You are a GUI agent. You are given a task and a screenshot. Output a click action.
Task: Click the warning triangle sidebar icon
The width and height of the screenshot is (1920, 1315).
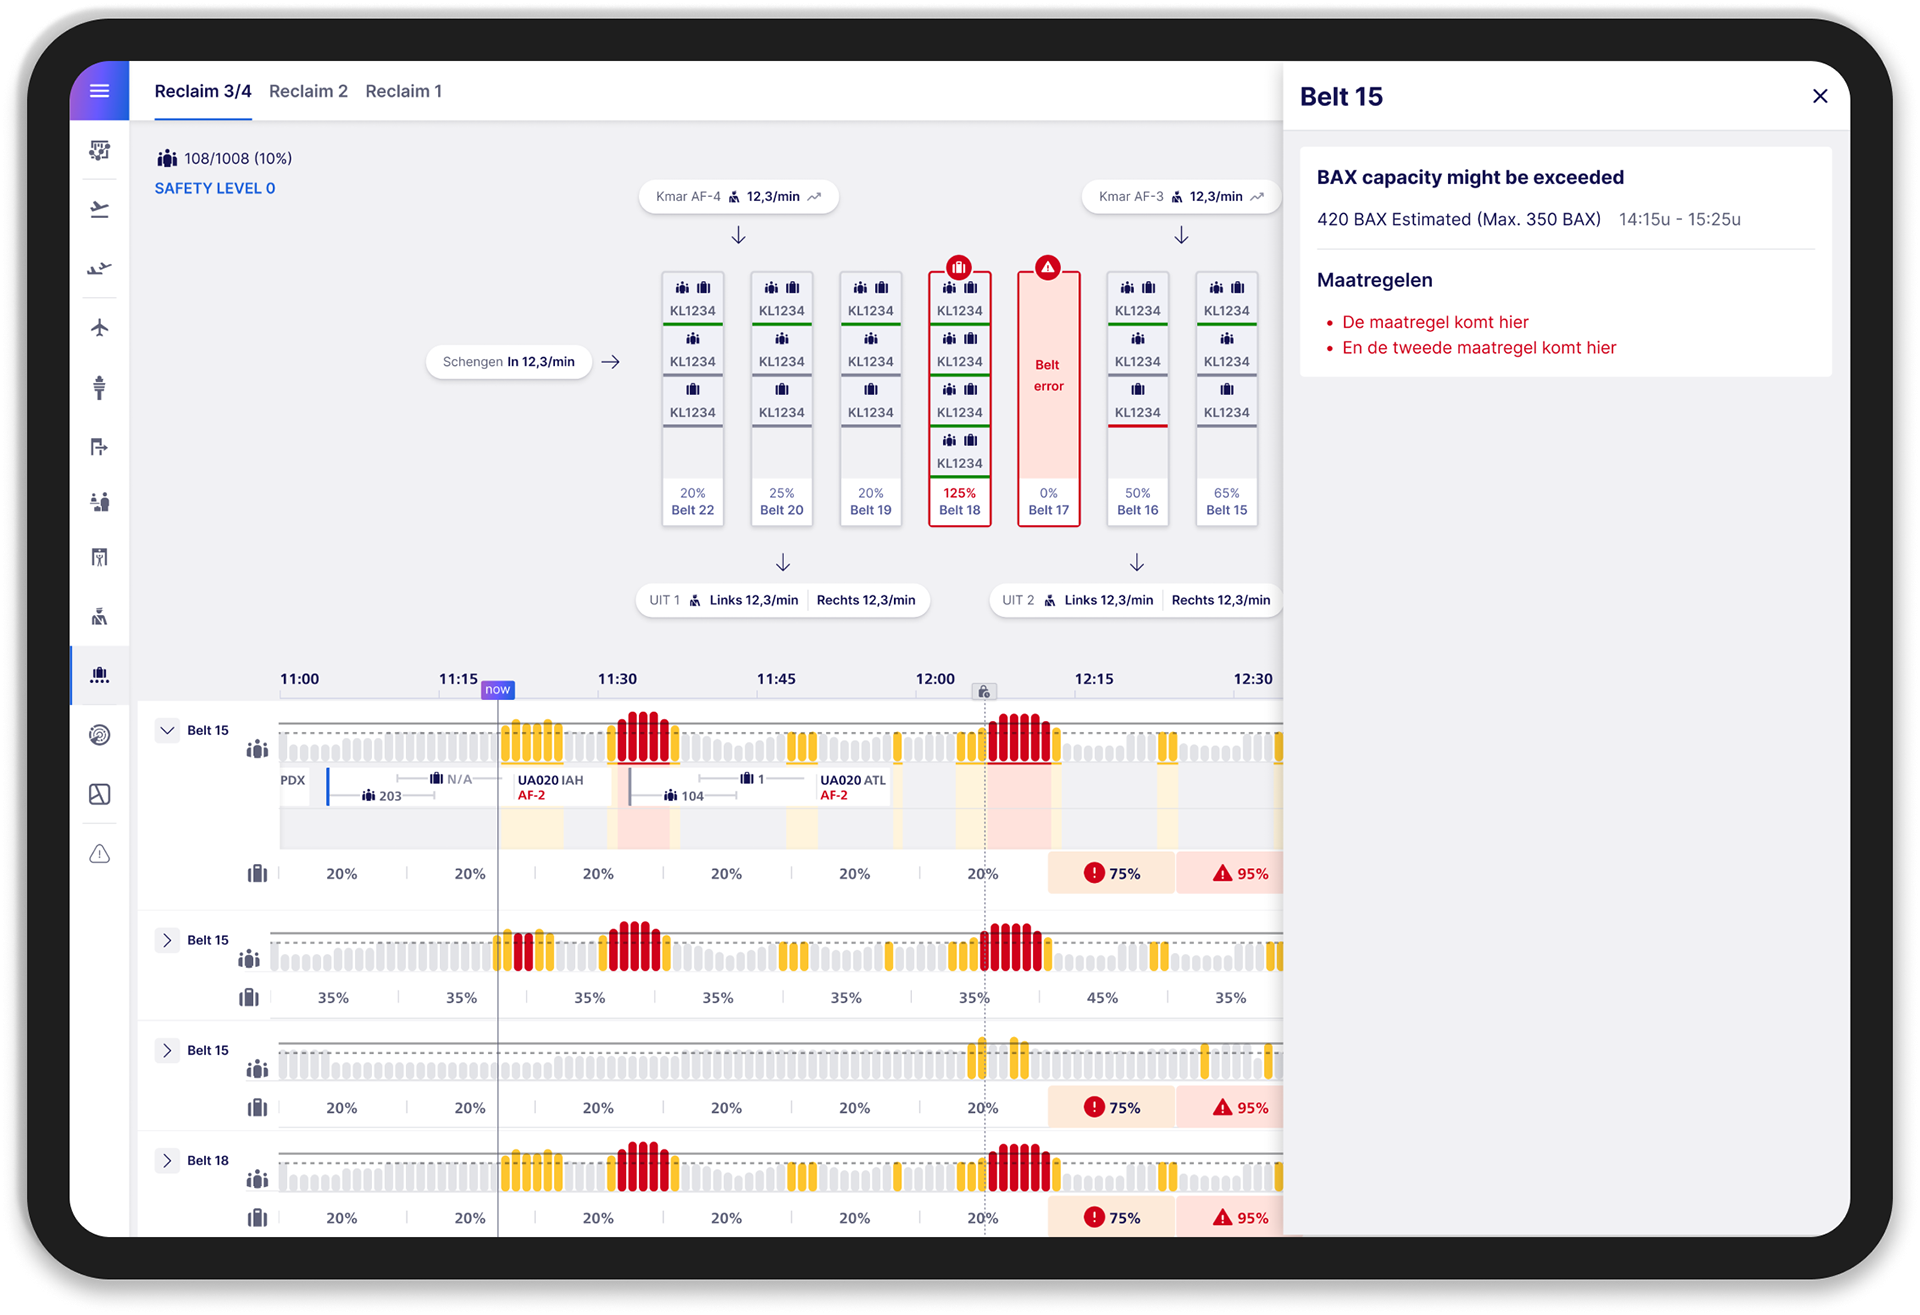pos(99,854)
